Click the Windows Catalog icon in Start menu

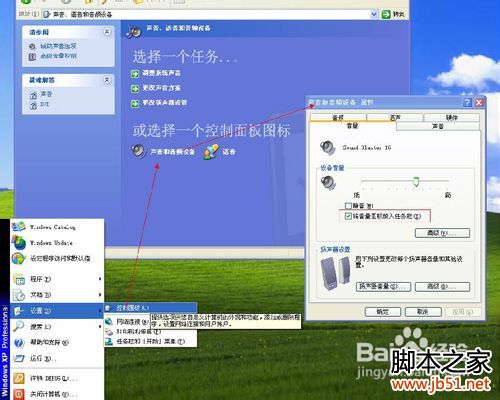(x=19, y=227)
